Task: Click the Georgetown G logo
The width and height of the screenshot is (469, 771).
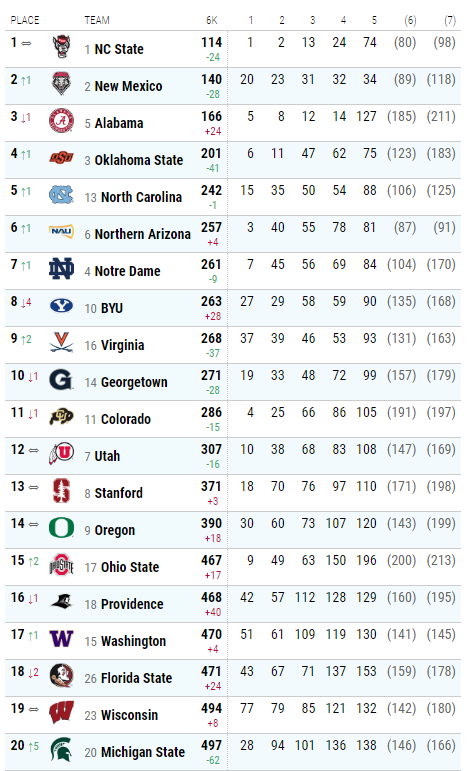Action: point(61,380)
